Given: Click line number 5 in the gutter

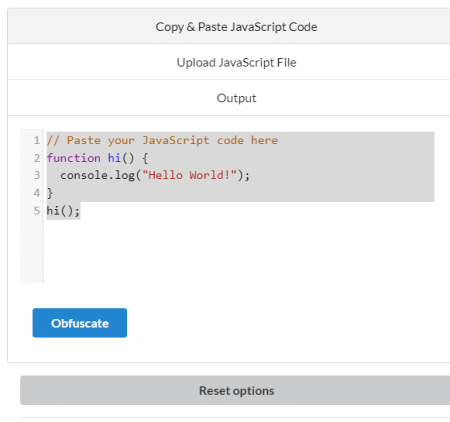Looking at the screenshot, I should pos(37,211).
